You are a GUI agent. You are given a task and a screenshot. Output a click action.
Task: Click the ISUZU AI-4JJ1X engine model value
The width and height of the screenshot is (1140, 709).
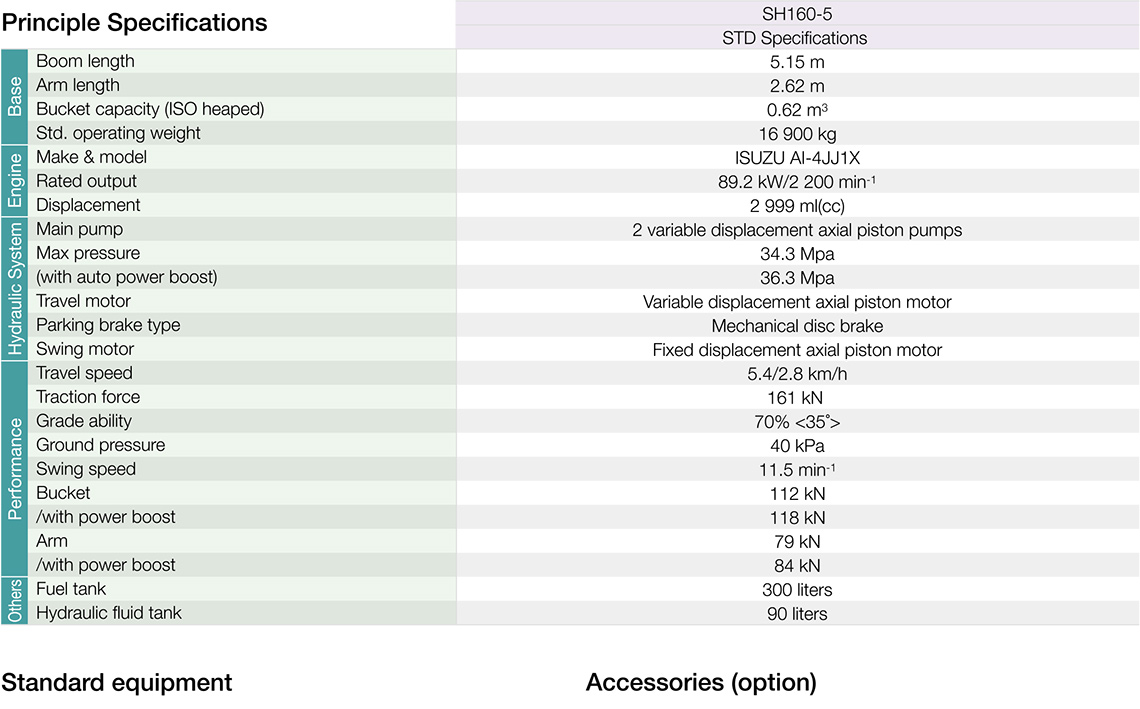point(797,157)
